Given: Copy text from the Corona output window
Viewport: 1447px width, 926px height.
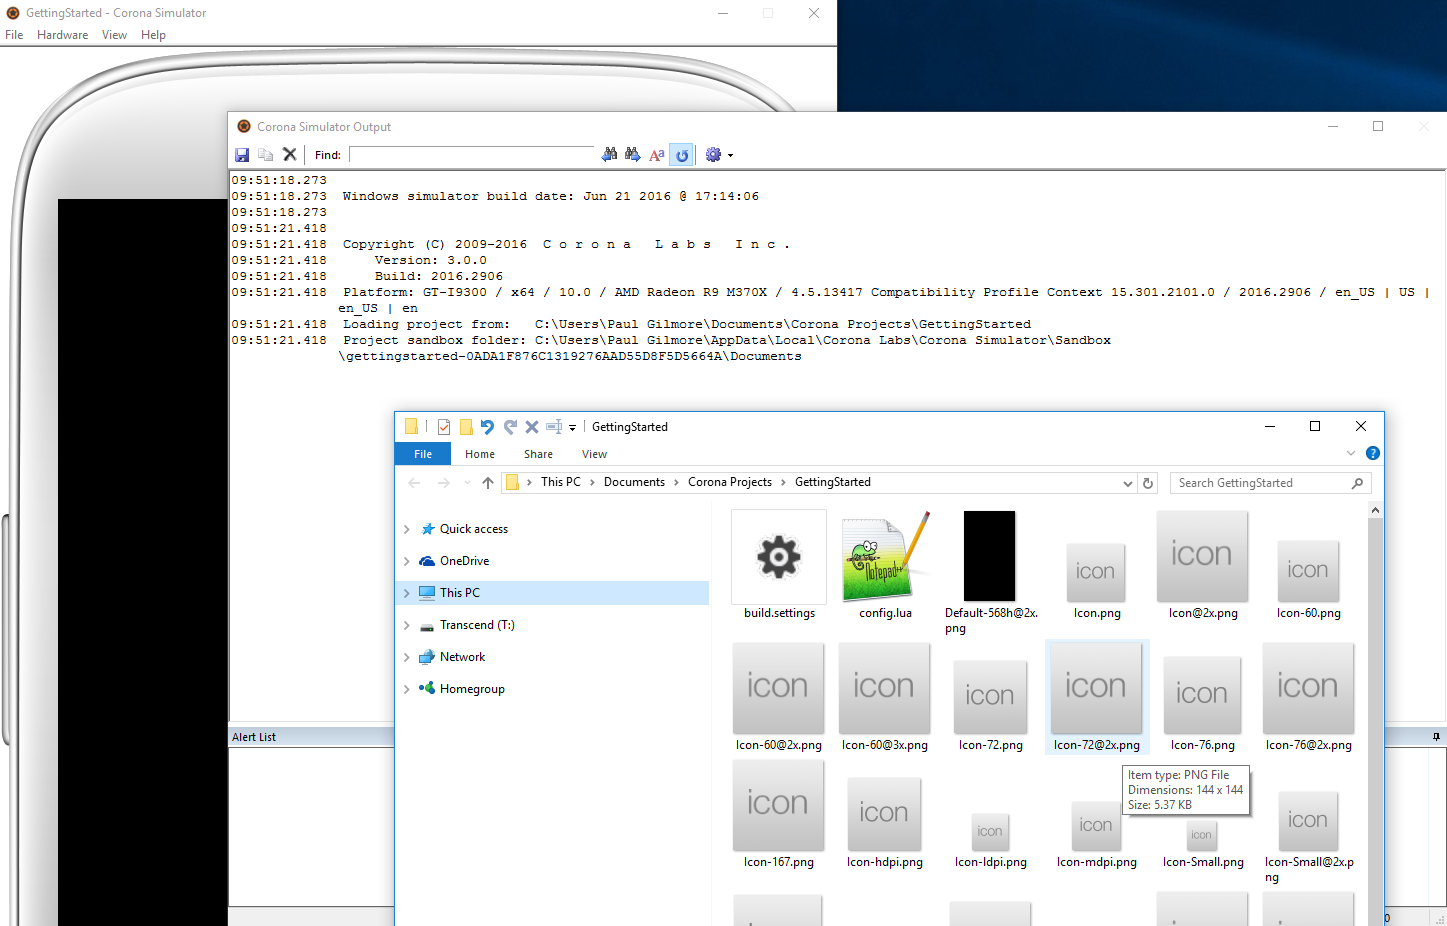Looking at the screenshot, I should tap(265, 154).
